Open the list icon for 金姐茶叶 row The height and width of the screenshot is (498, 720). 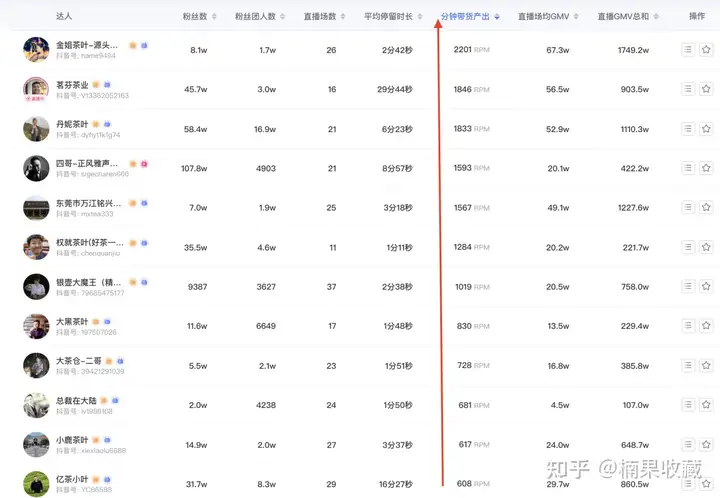coord(687,49)
